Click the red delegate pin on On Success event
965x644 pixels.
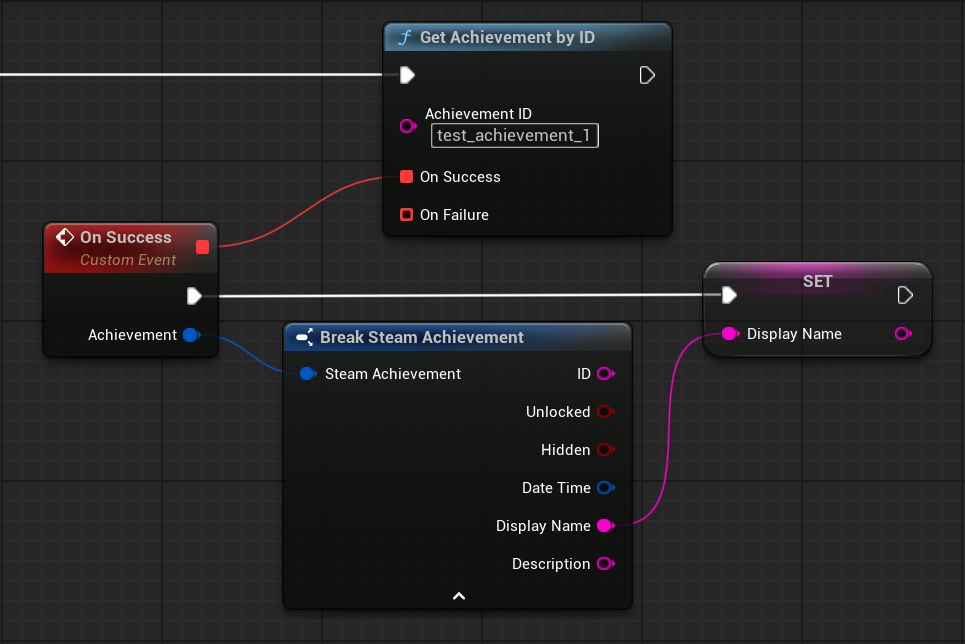[x=202, y=247]
